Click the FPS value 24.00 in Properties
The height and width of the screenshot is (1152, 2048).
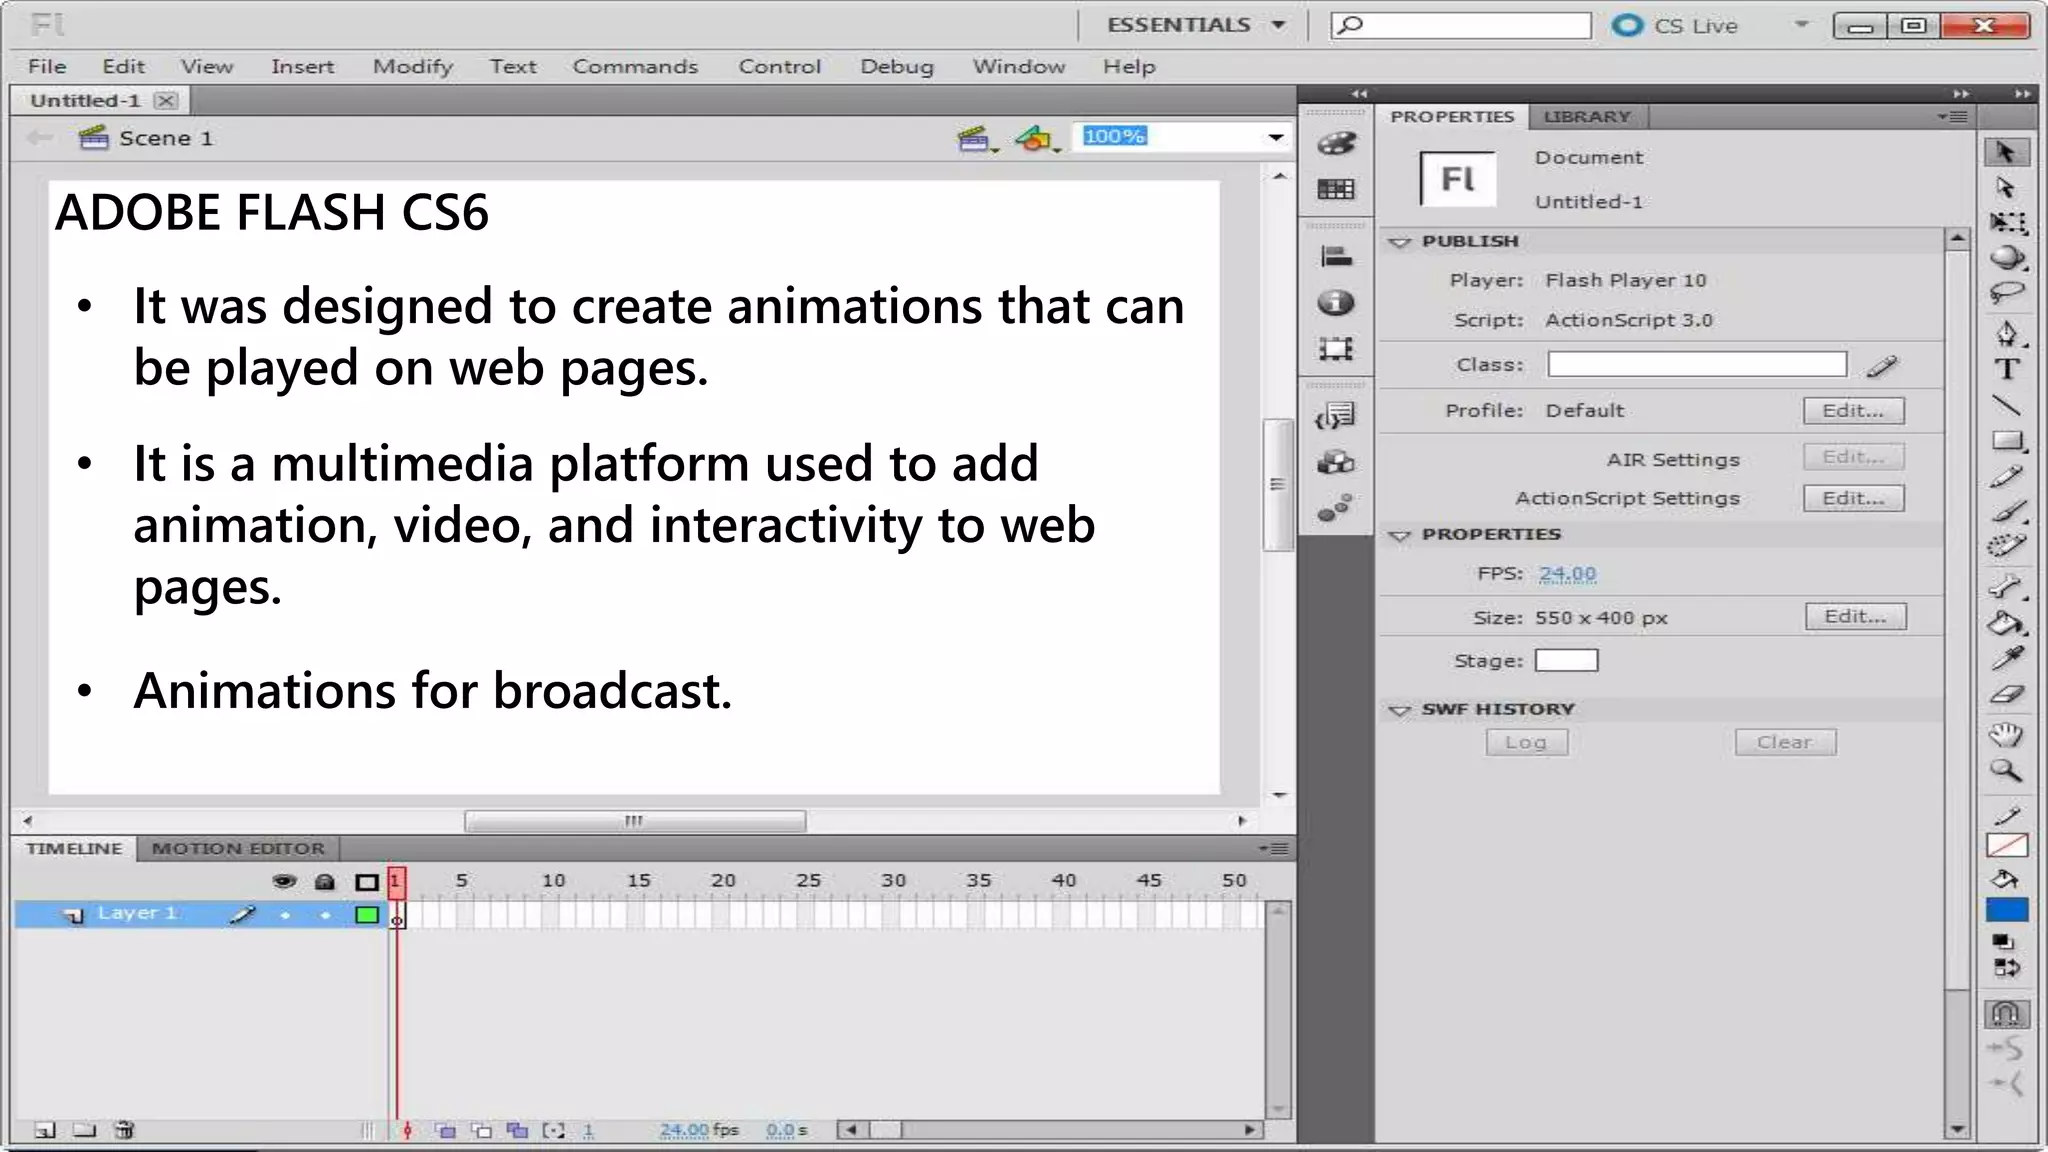coord(1567,574)
